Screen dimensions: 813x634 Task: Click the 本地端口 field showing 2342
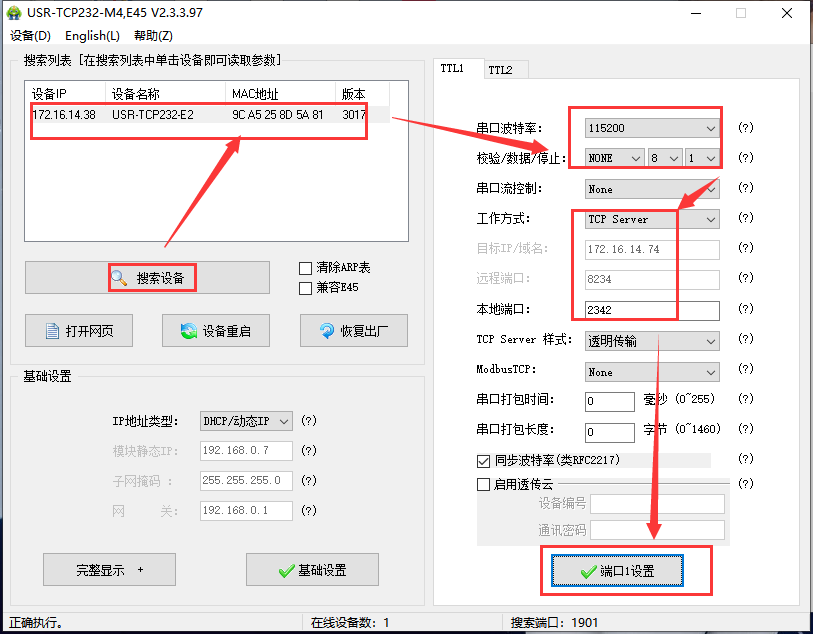click(x=651, y=311)
